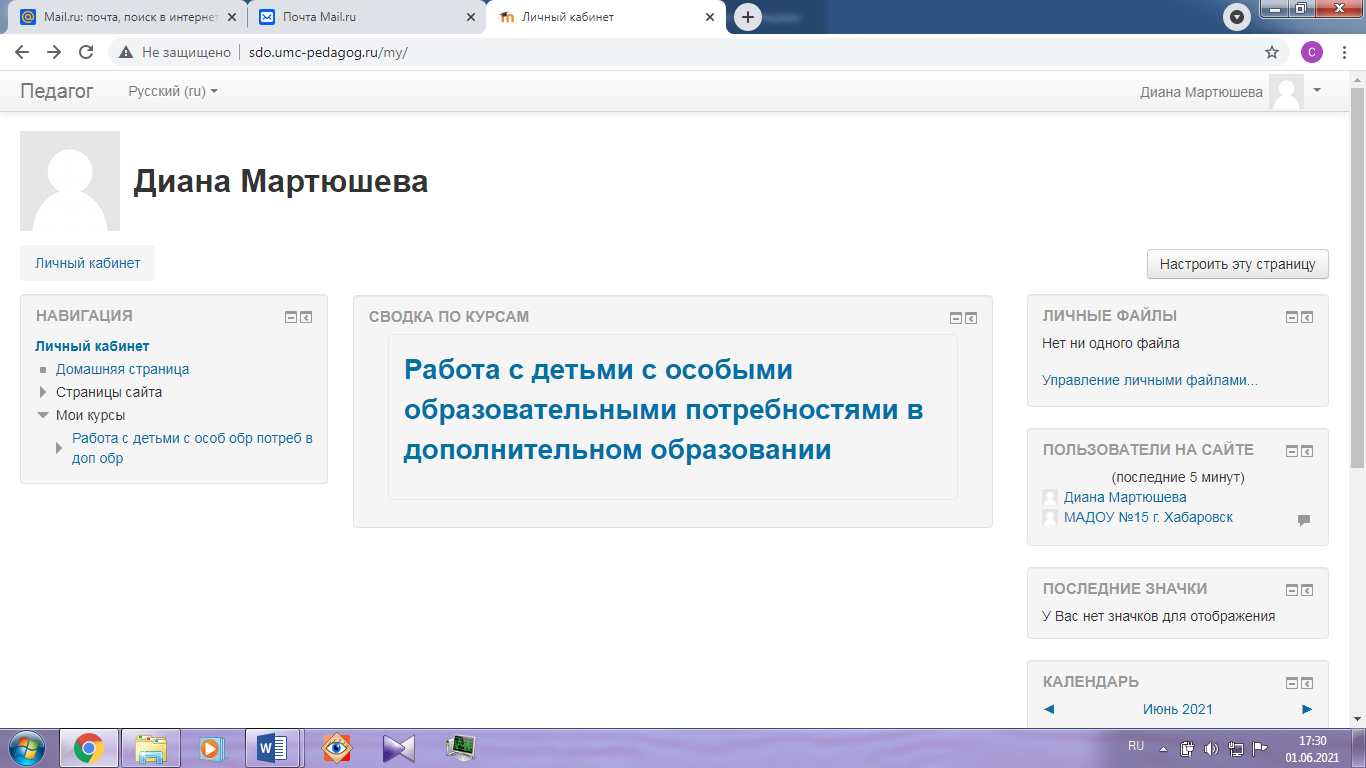Hide the Последние значки block
Screen dimensions: 1366x768
[1291, 590]
